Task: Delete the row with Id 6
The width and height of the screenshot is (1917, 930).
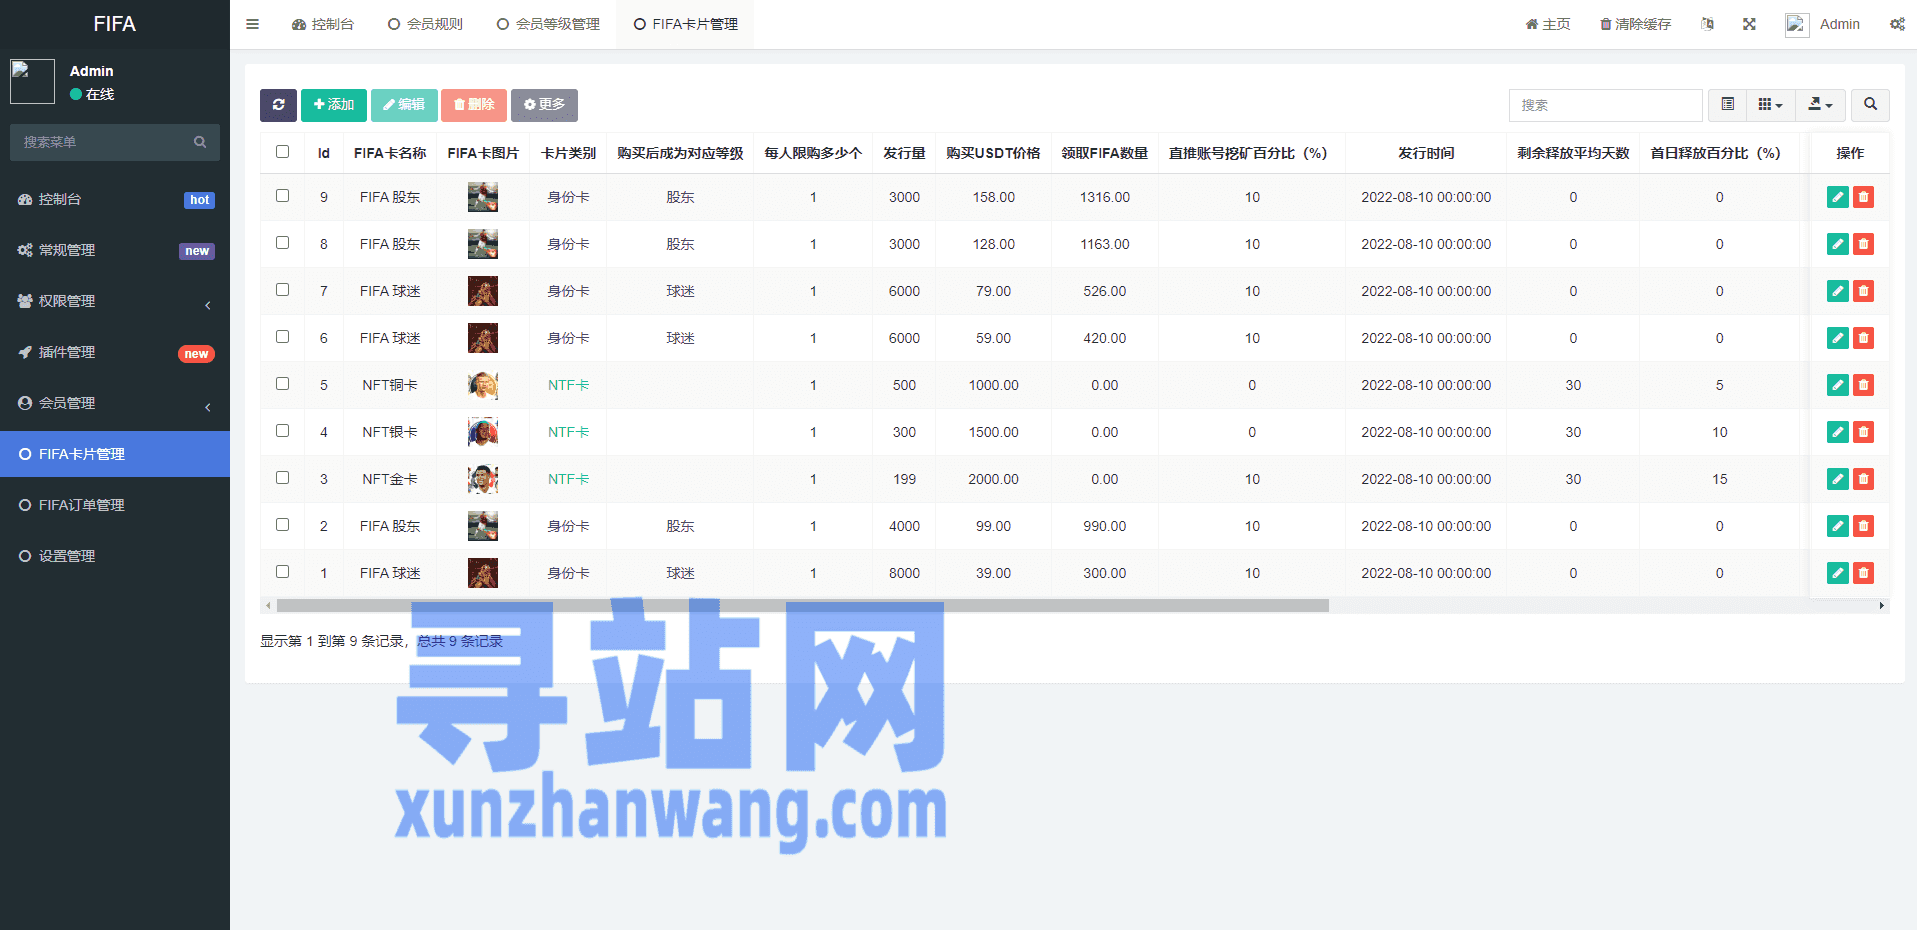Action: click(x=1863, y=338)
